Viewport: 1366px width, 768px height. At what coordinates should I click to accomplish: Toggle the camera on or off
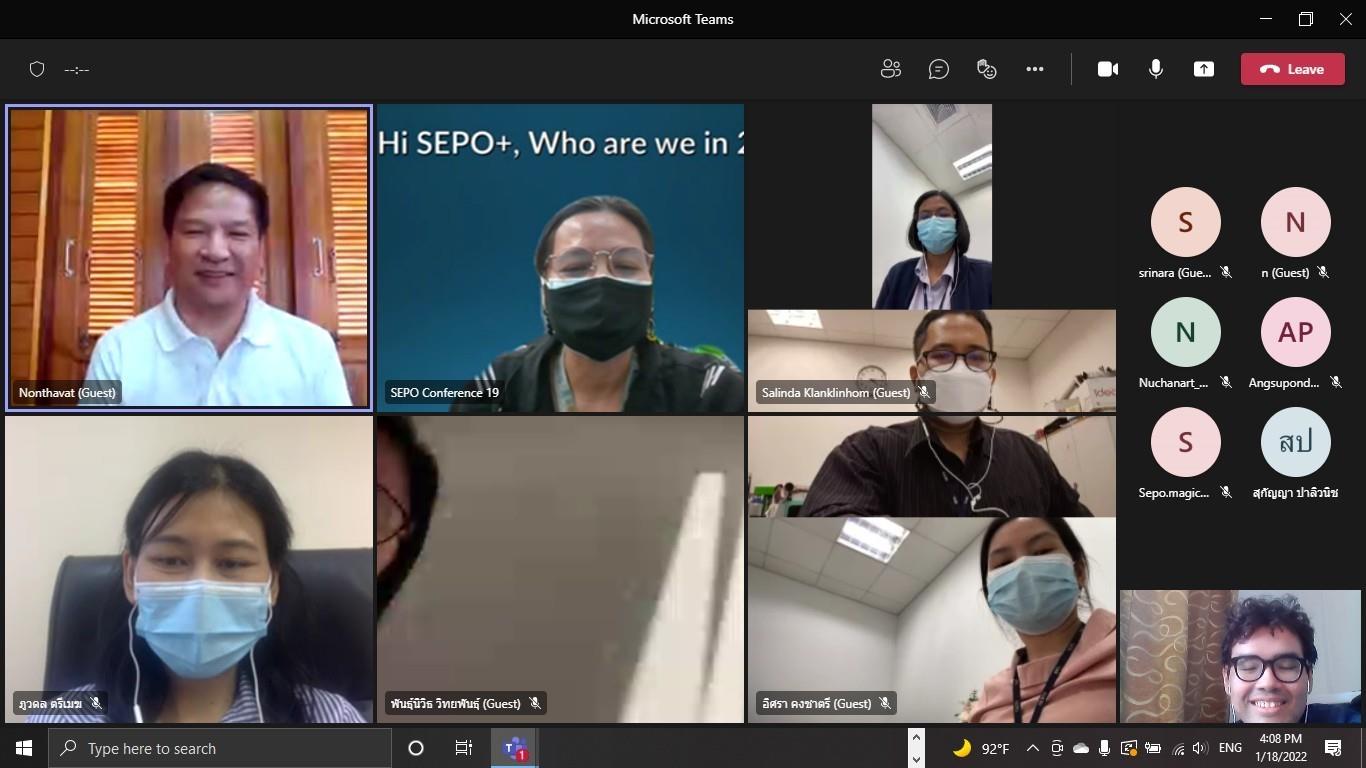click(1108, 69)
